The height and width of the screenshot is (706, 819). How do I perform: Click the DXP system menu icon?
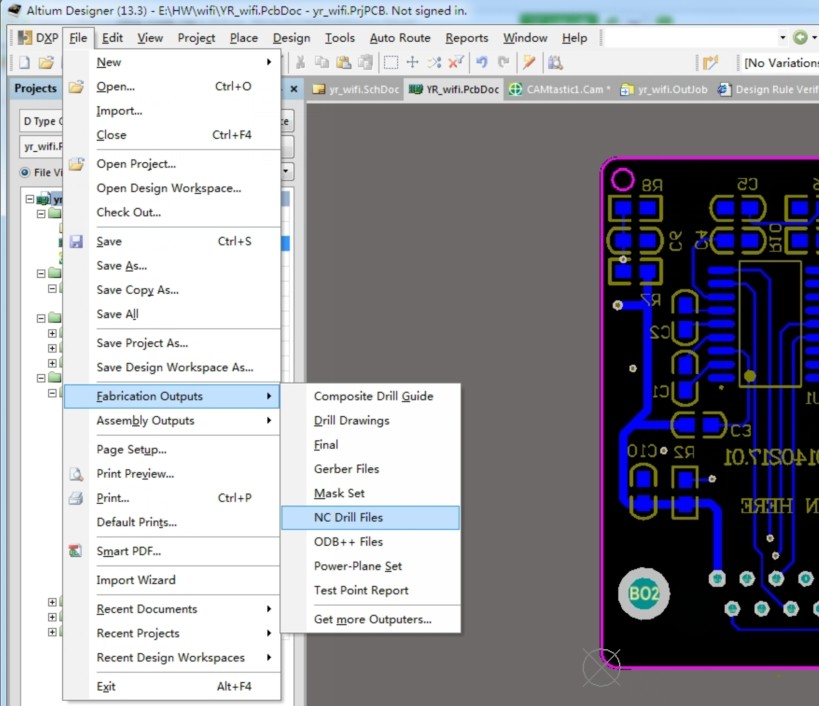[25, 38]
